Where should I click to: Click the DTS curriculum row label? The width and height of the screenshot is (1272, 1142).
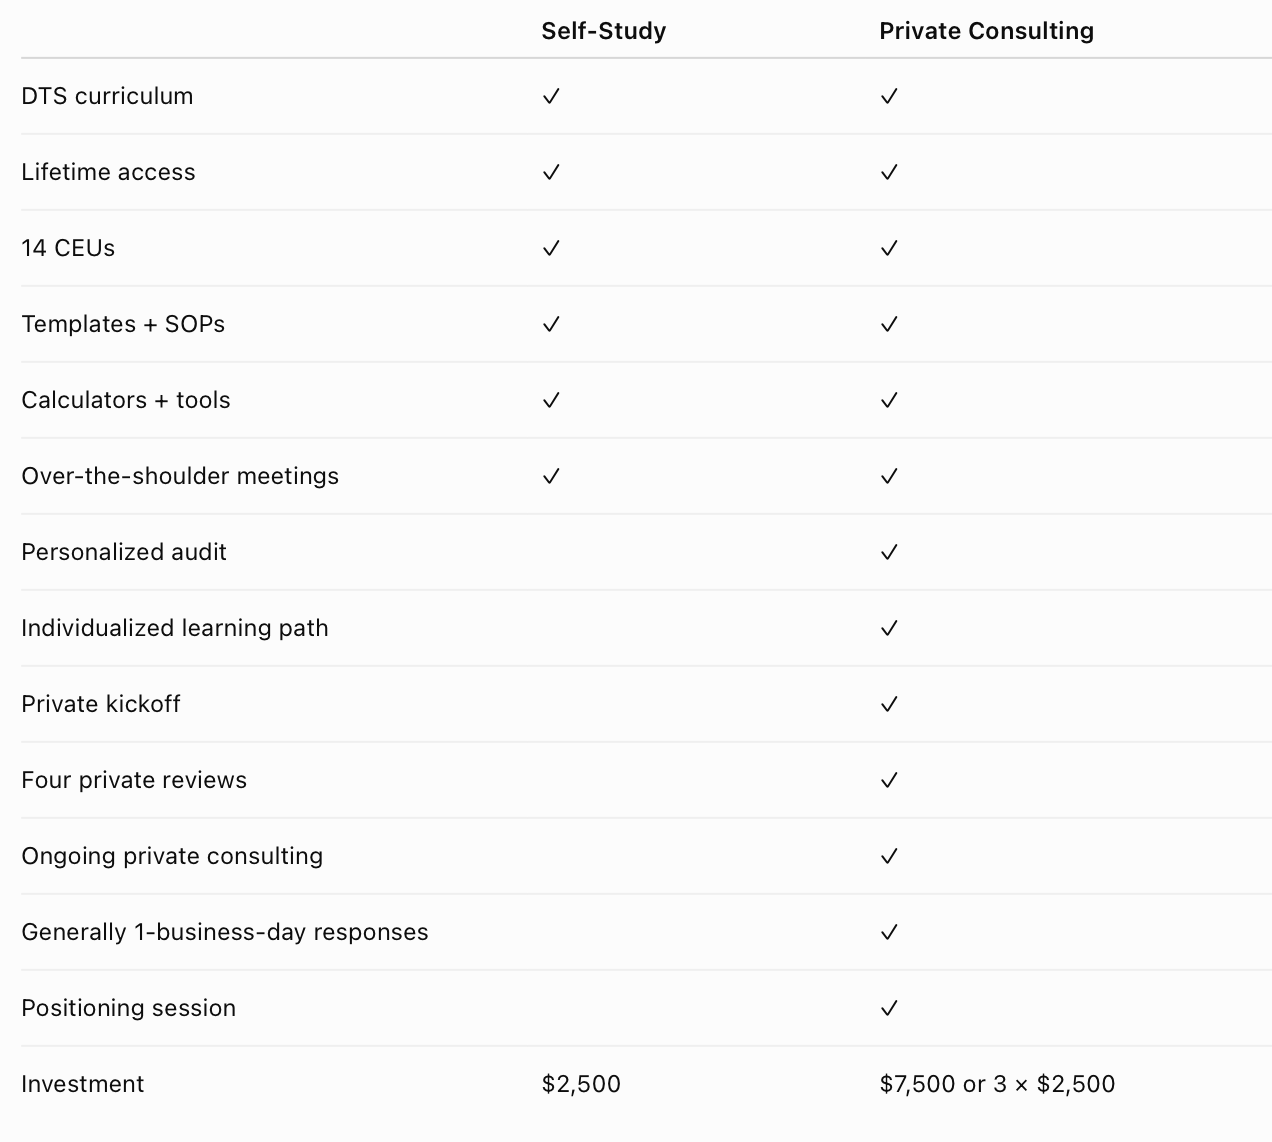click(x=107, y=96)
